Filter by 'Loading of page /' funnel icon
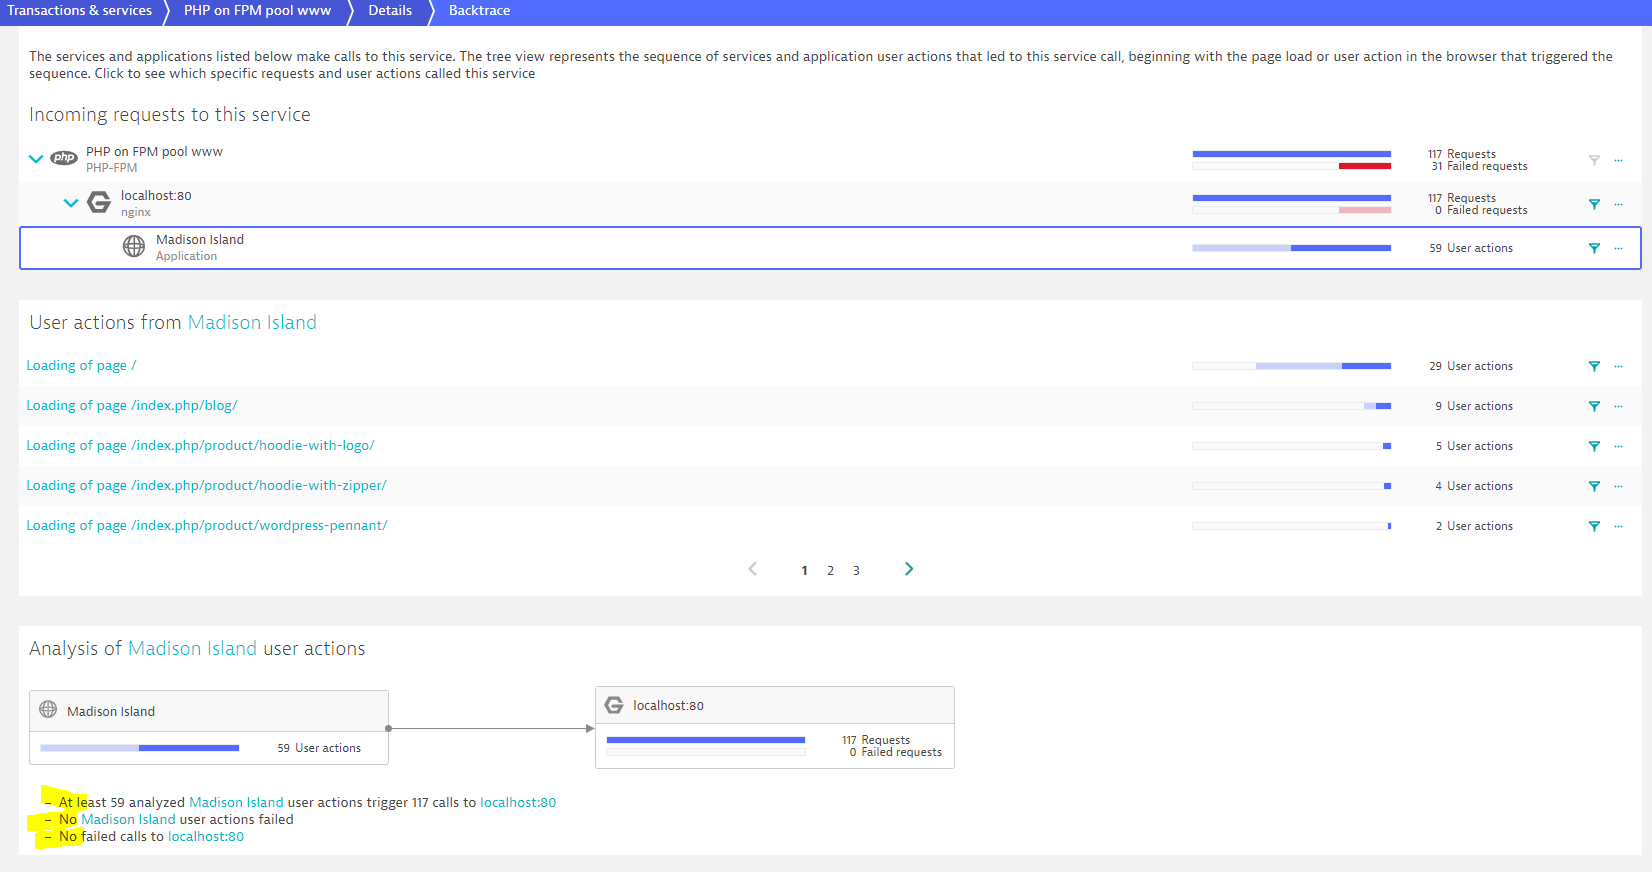 point(1594,366)
